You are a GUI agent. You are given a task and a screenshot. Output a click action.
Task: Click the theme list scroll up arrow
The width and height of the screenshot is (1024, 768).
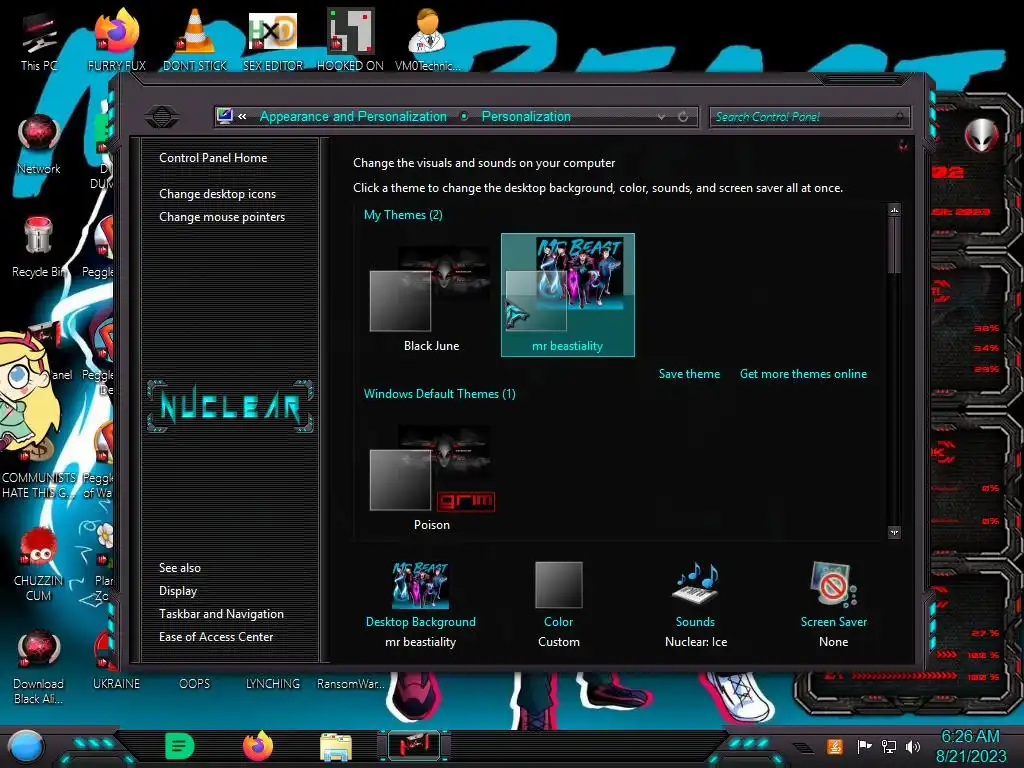pyautogui.click(x=895, y=210)
